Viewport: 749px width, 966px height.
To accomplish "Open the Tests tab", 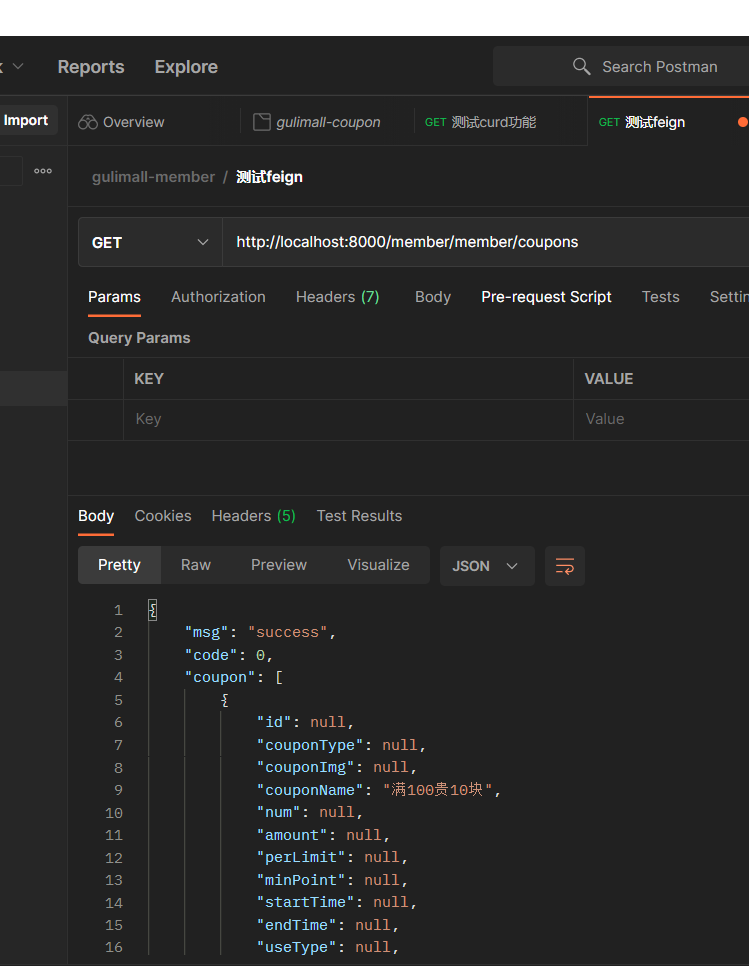I will click(660, 297).
